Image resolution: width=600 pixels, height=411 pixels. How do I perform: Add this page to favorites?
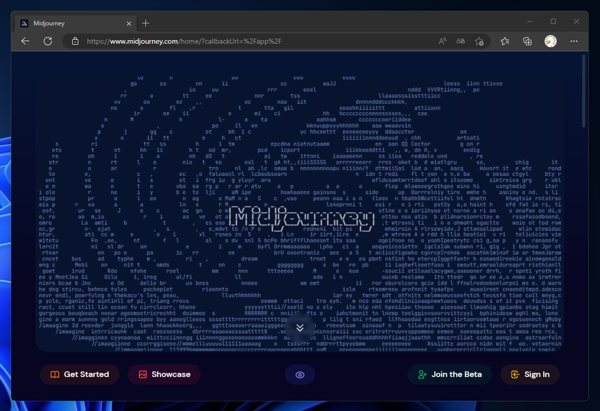tap(479, 41)
